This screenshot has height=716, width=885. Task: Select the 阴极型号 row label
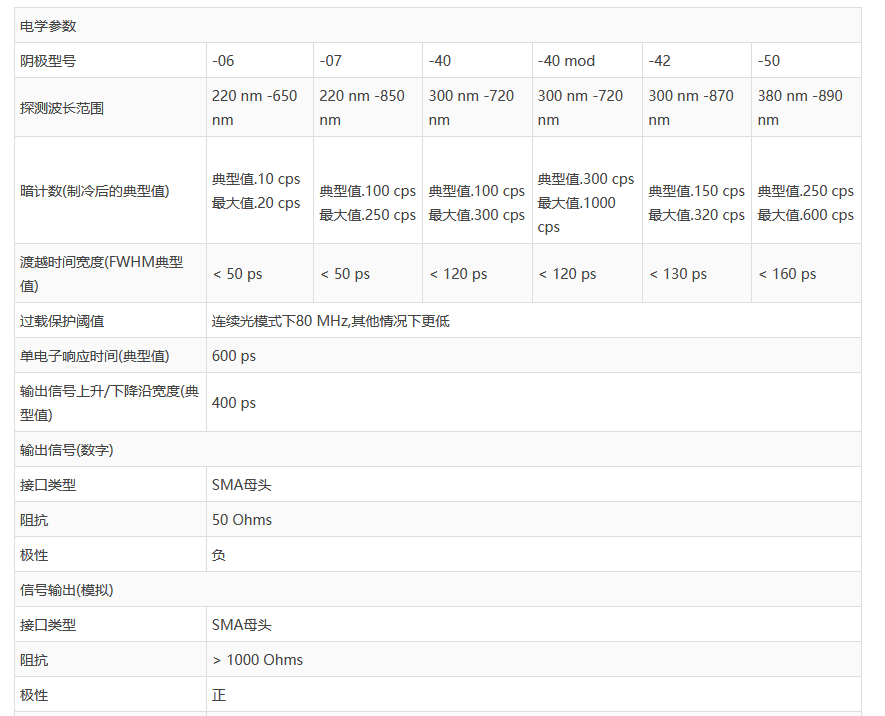[48, 61]
